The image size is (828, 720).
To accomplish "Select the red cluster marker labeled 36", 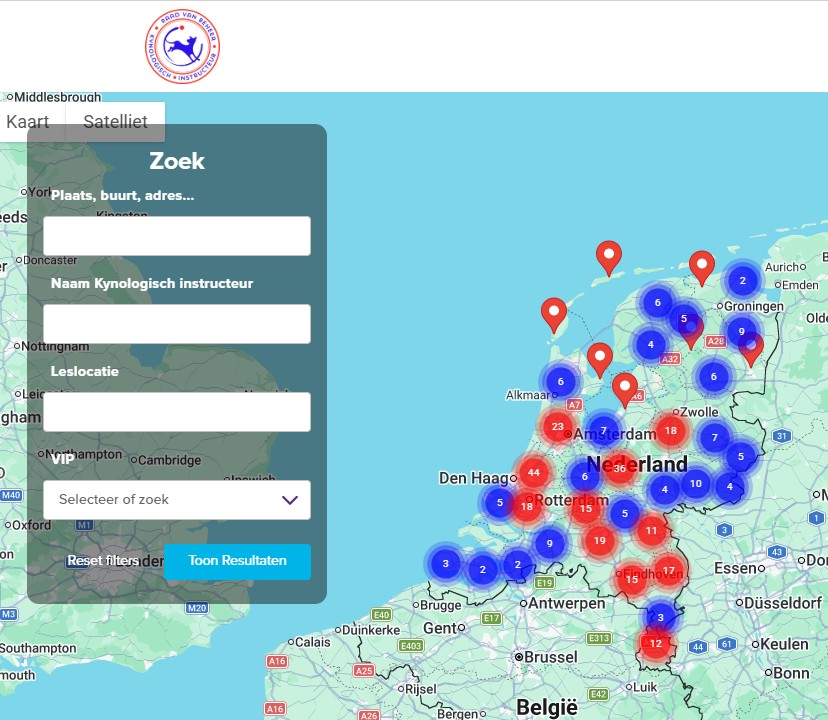I will 620,468.
